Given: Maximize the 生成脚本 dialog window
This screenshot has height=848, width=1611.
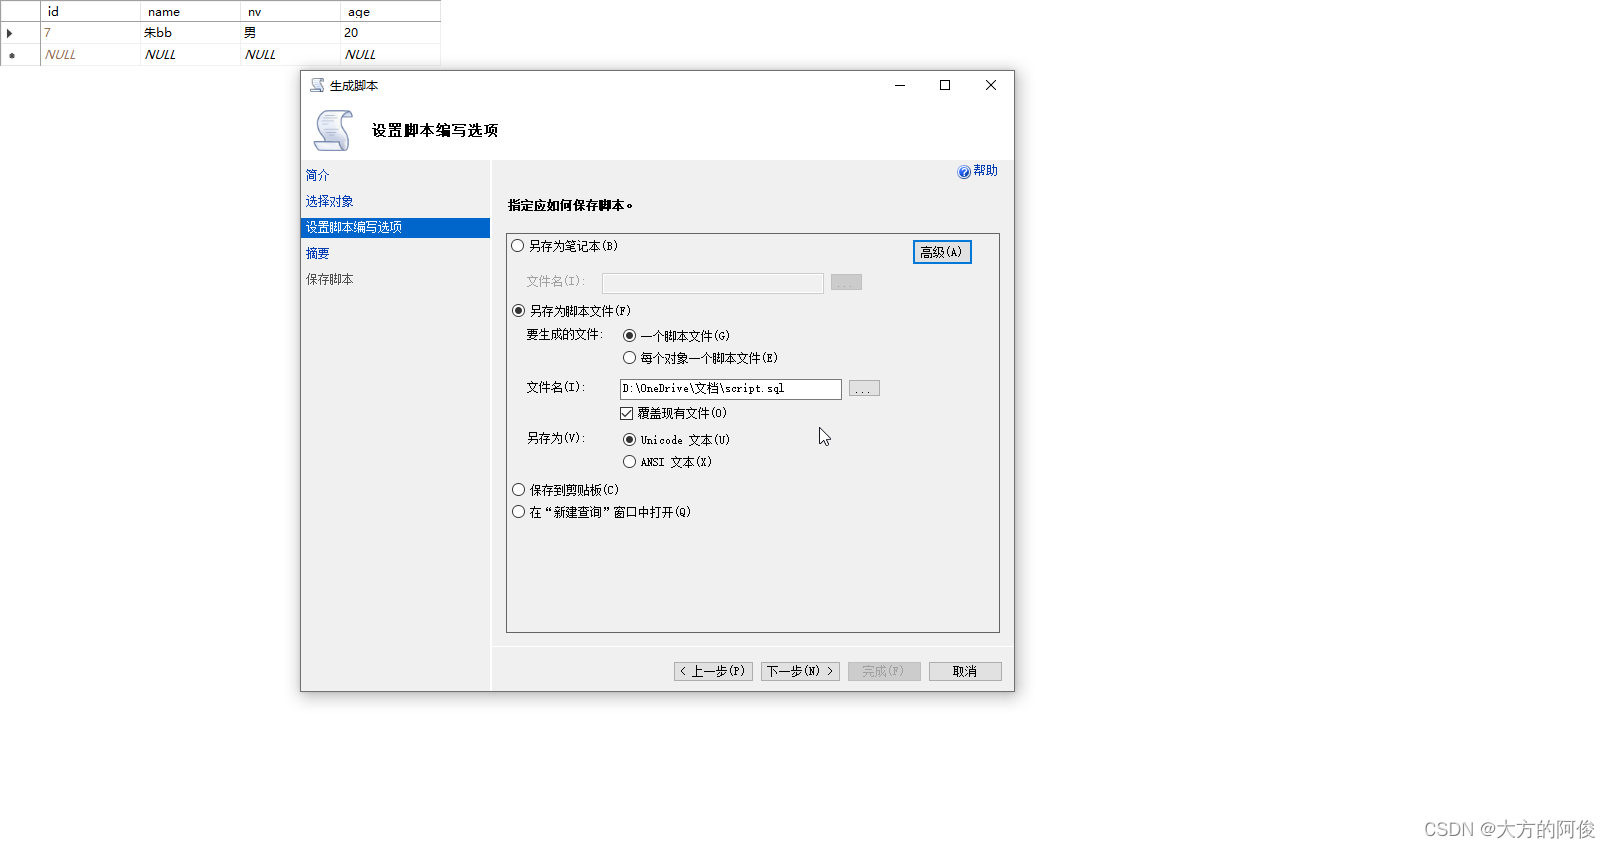Looking at the screenshot, I should pyautogui.click(x=944, y=85).
